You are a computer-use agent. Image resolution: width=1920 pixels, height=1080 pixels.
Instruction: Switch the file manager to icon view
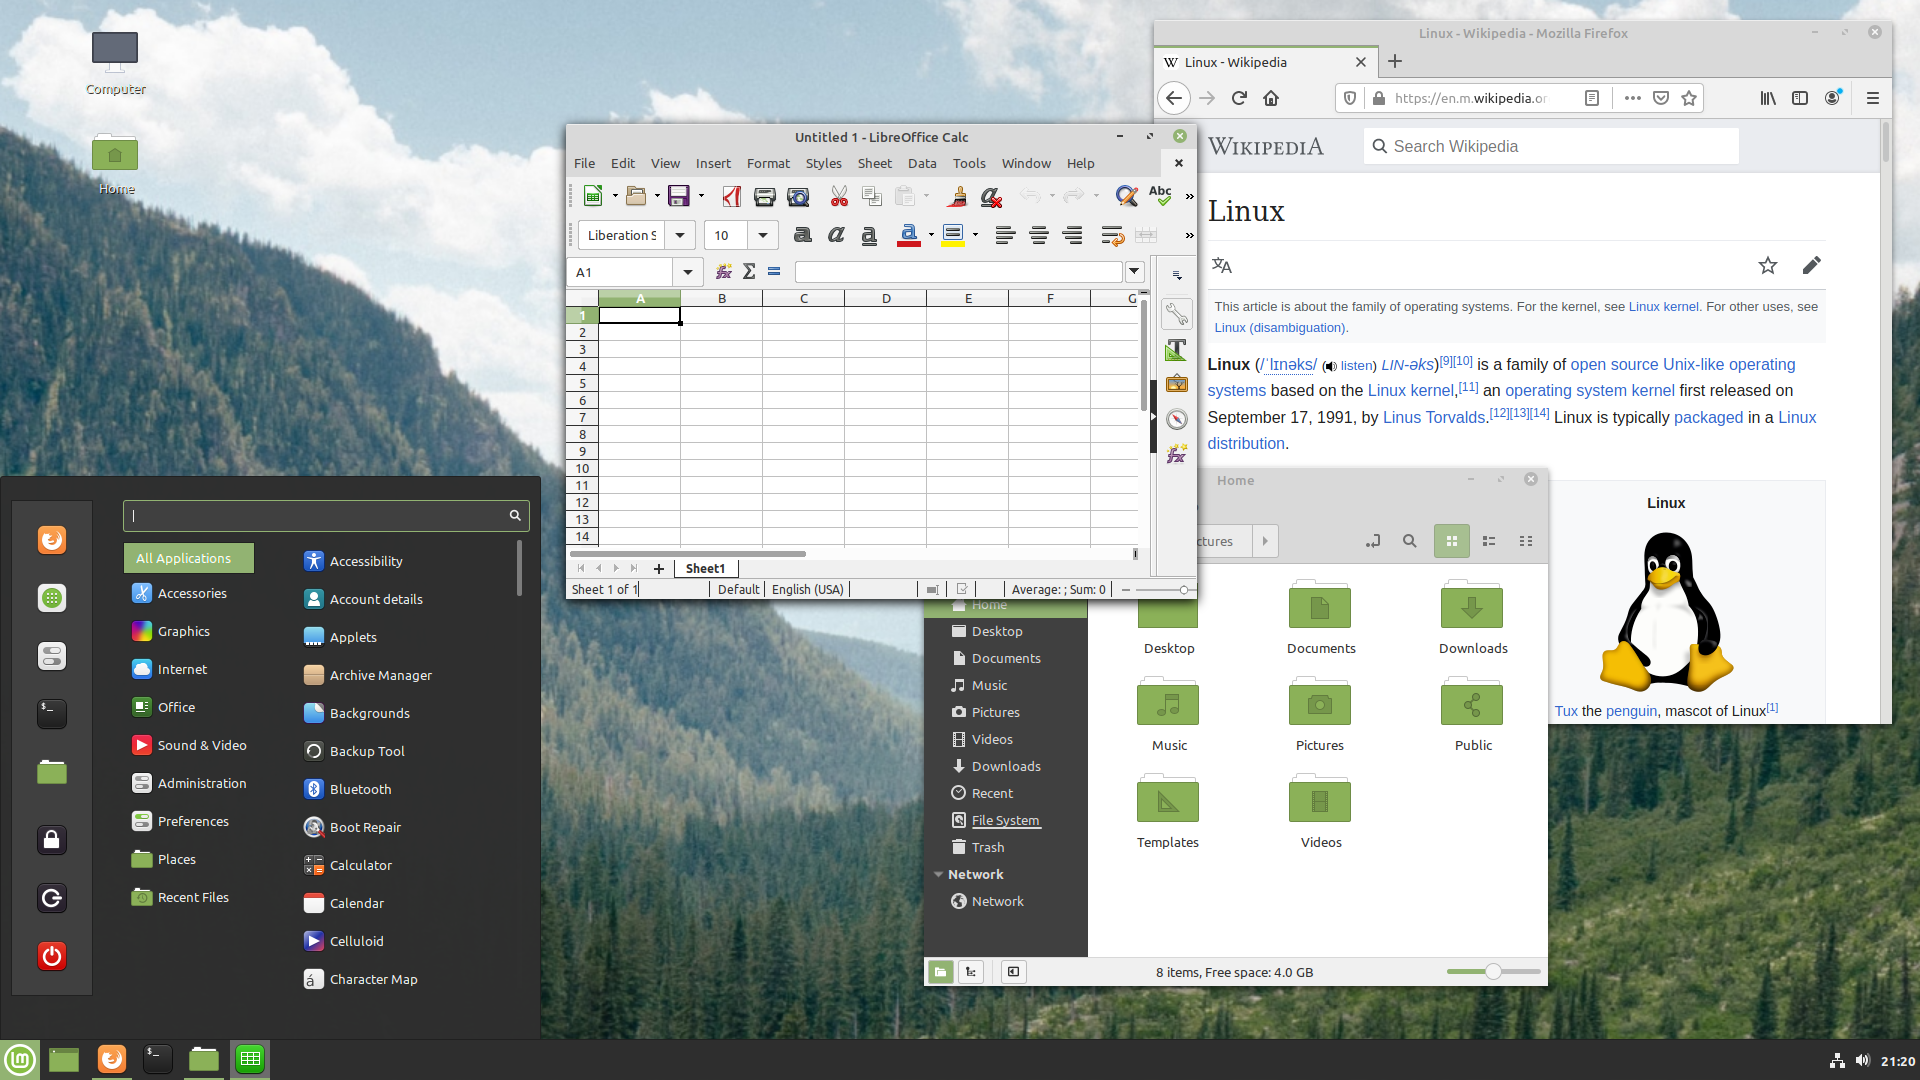(x=1451, y=541)
